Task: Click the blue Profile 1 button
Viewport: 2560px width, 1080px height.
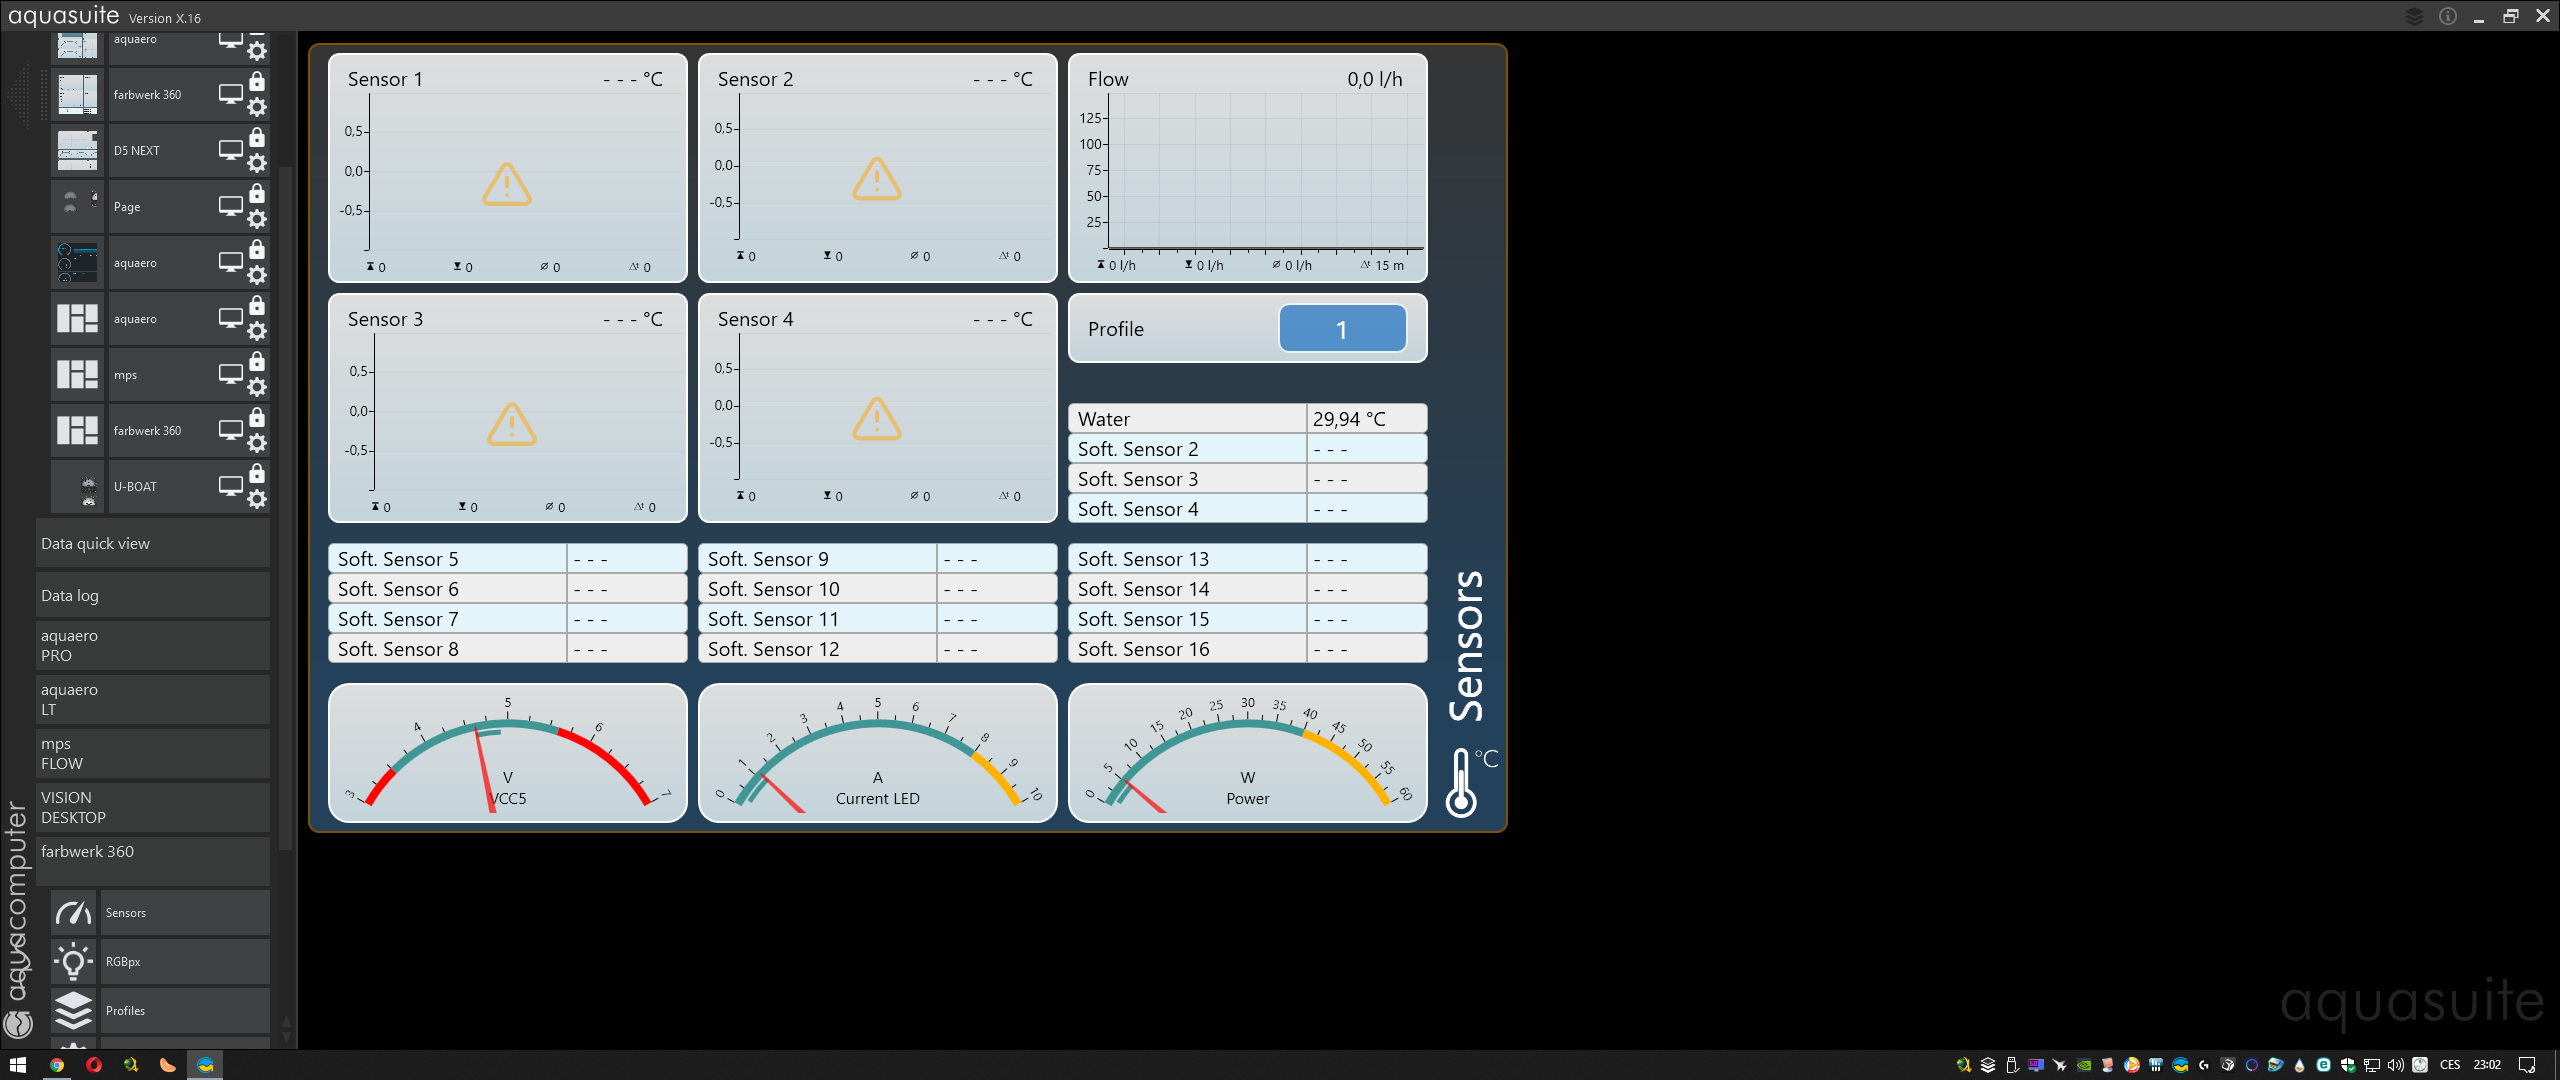Action: (x=1342, y=329)
